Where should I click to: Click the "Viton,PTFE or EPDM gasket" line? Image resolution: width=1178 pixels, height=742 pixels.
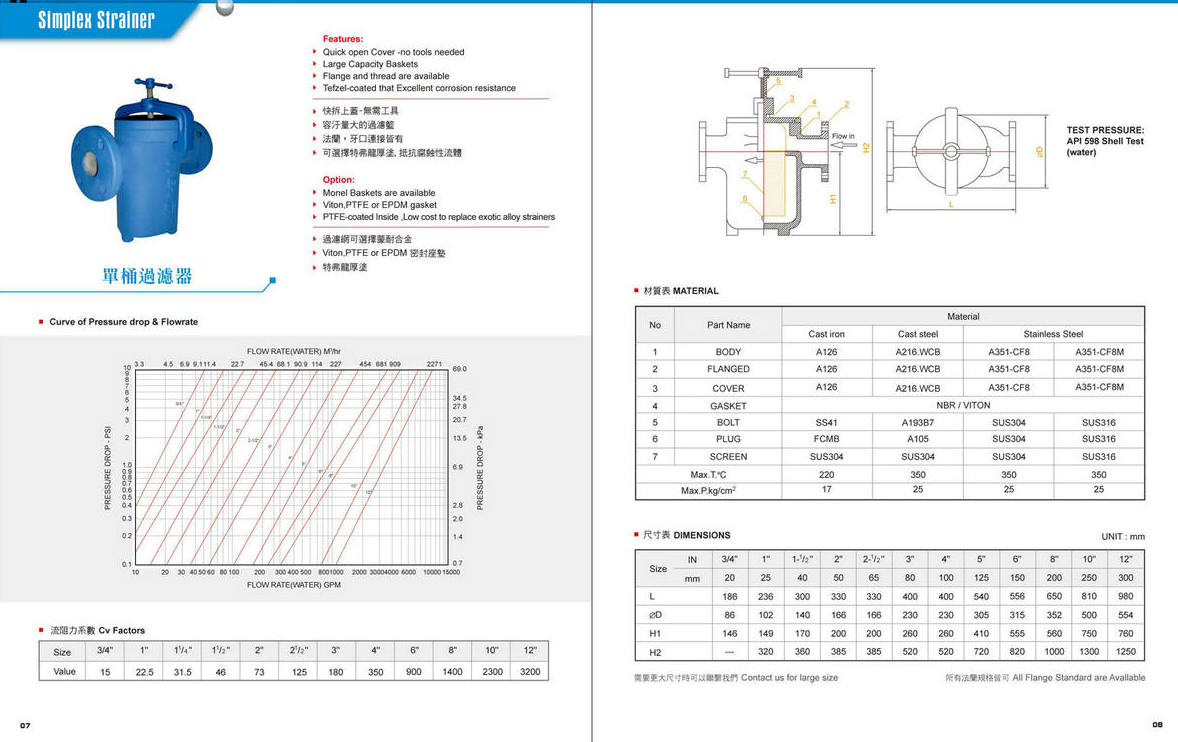380,205
